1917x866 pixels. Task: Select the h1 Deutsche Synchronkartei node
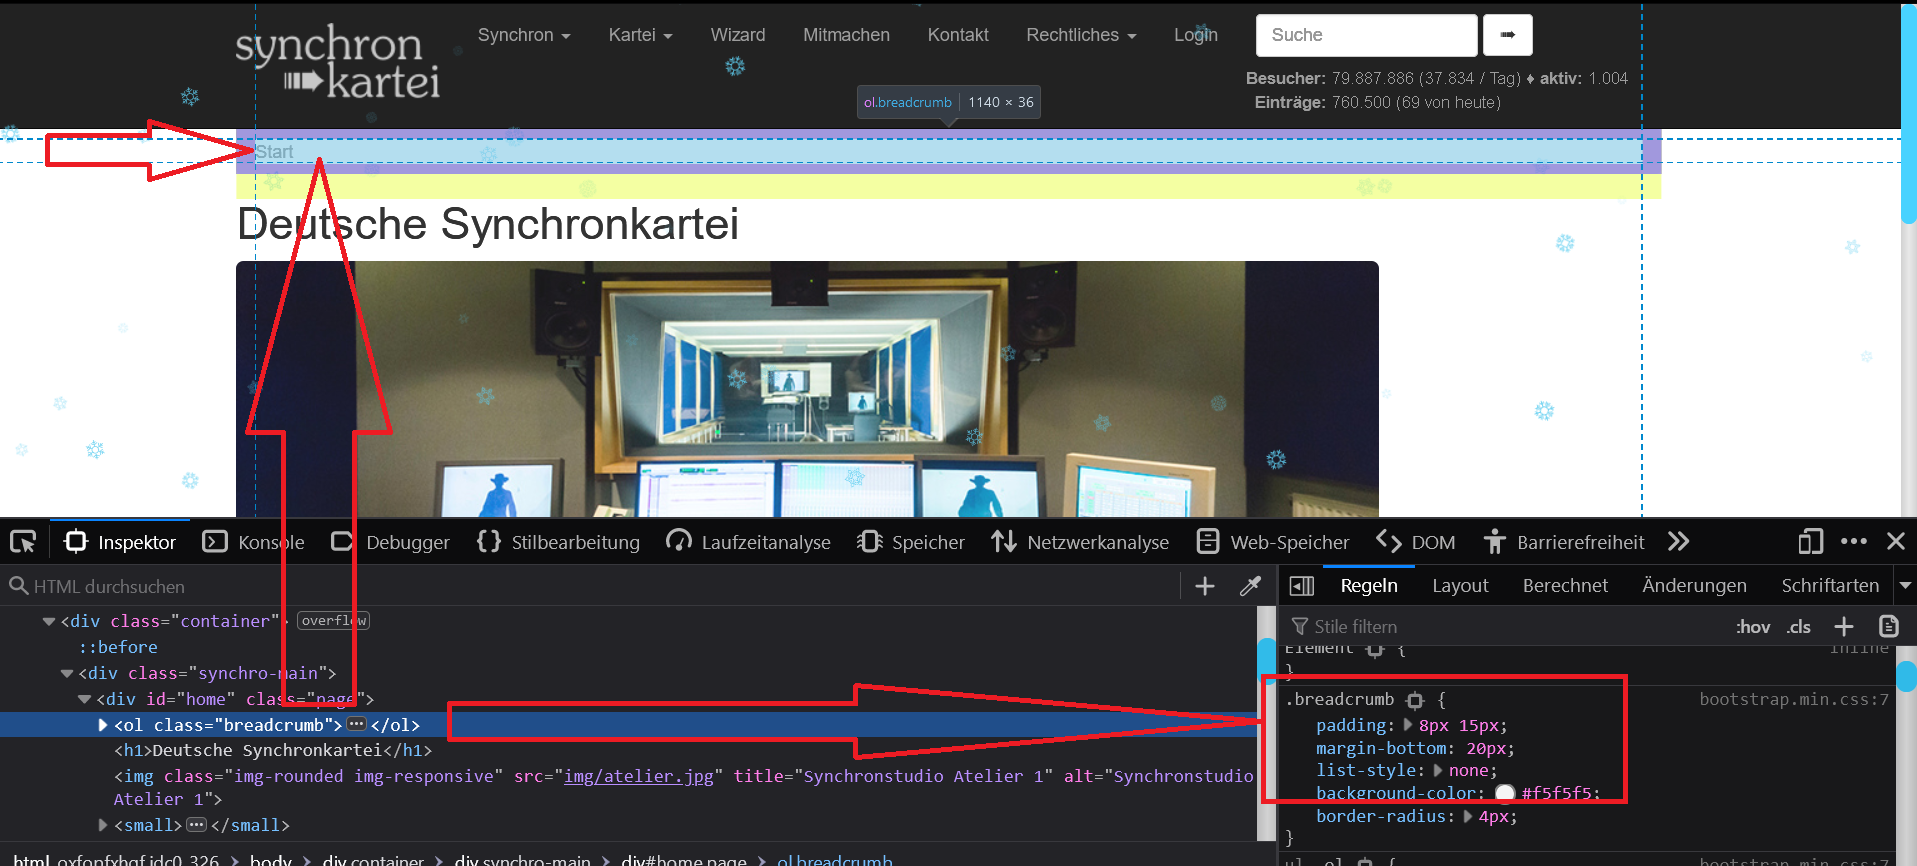273,750
